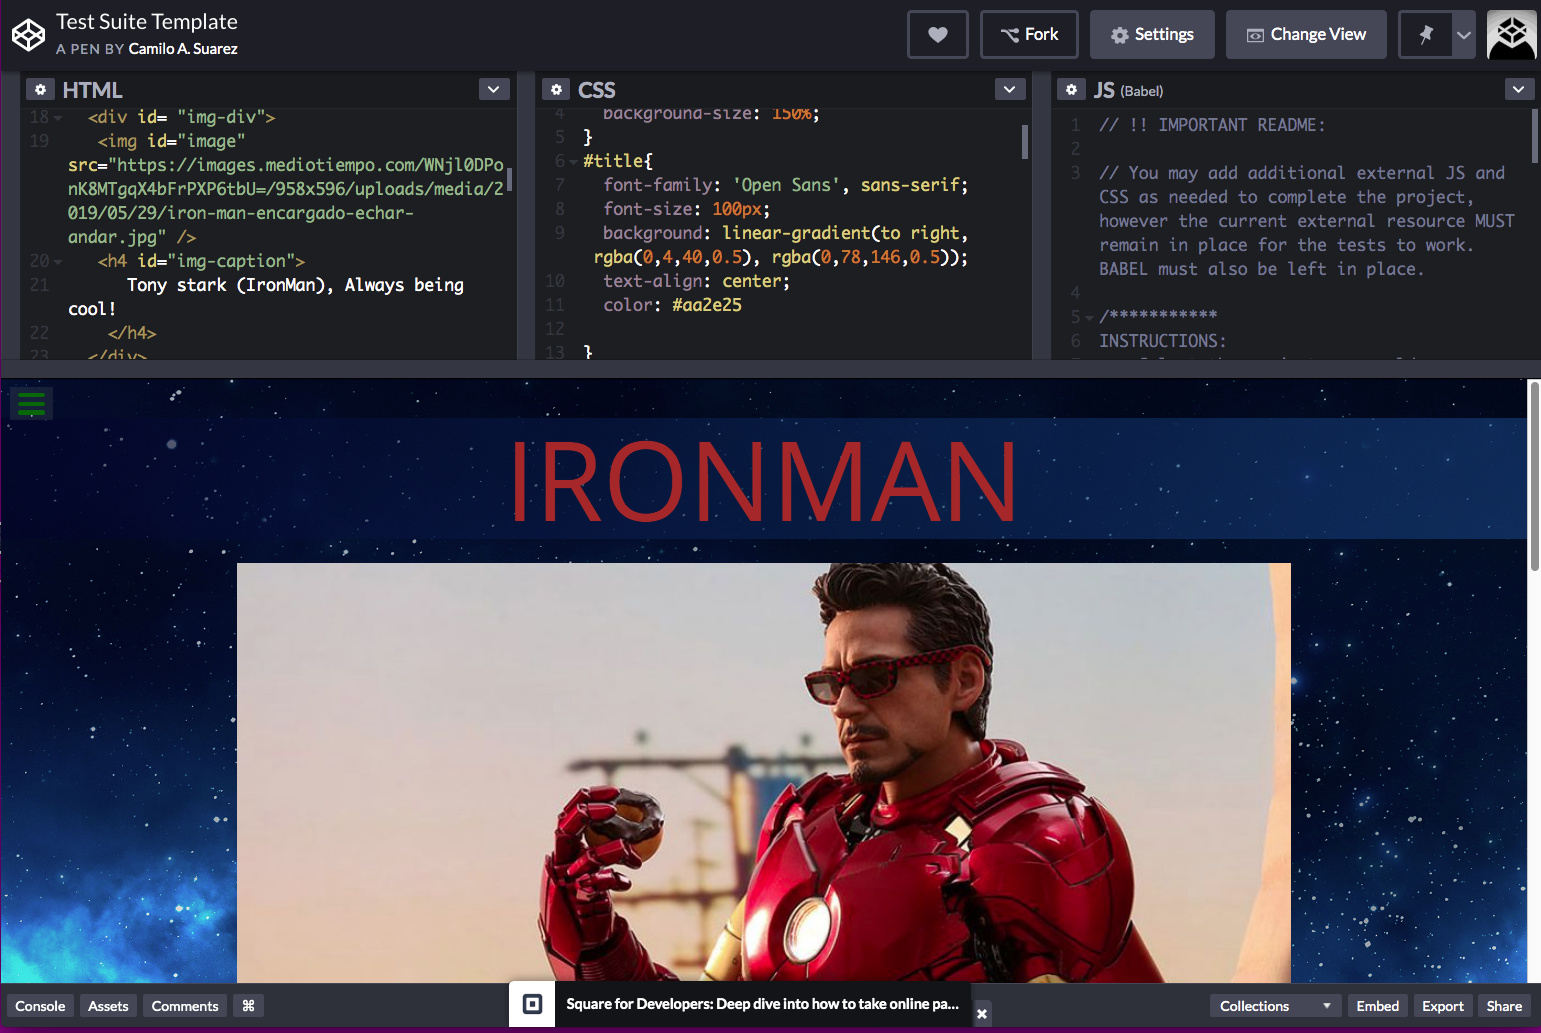Screen dimensions: 1541x1033
Task: Click the Iron Man image in preview
Action: click(764, 772)
